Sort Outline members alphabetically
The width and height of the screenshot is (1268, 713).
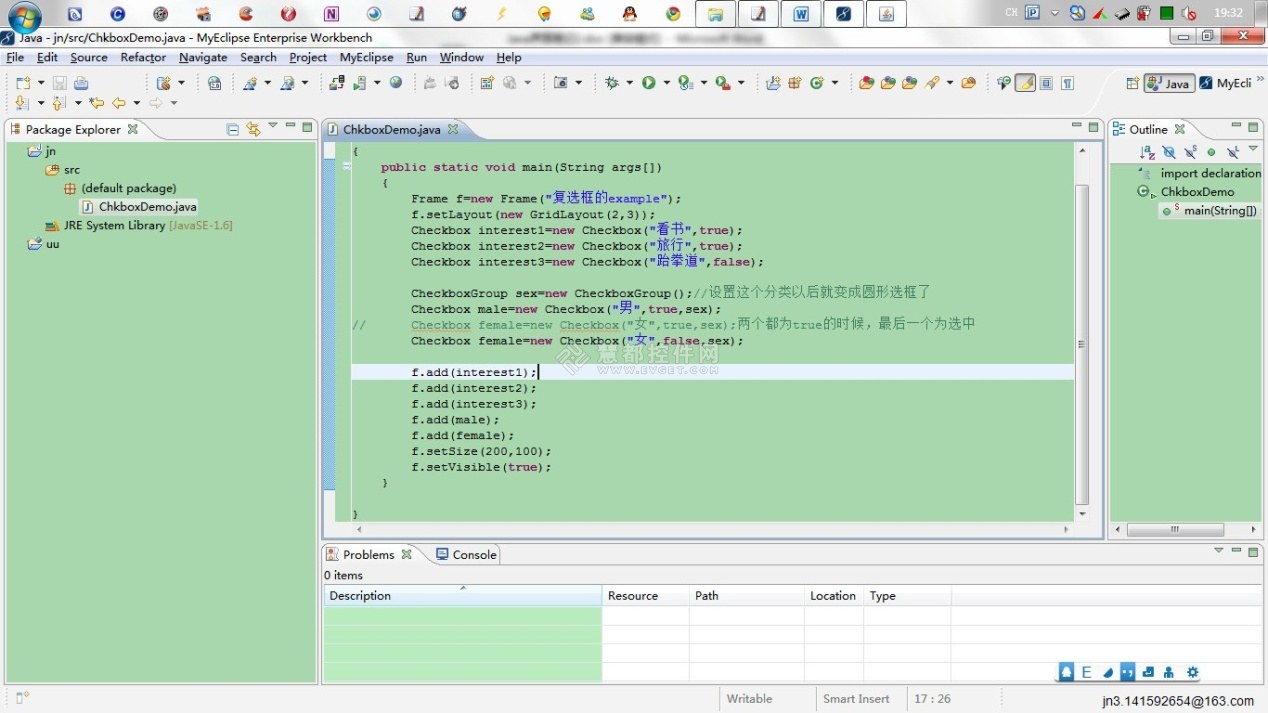tap(1147, 152)
